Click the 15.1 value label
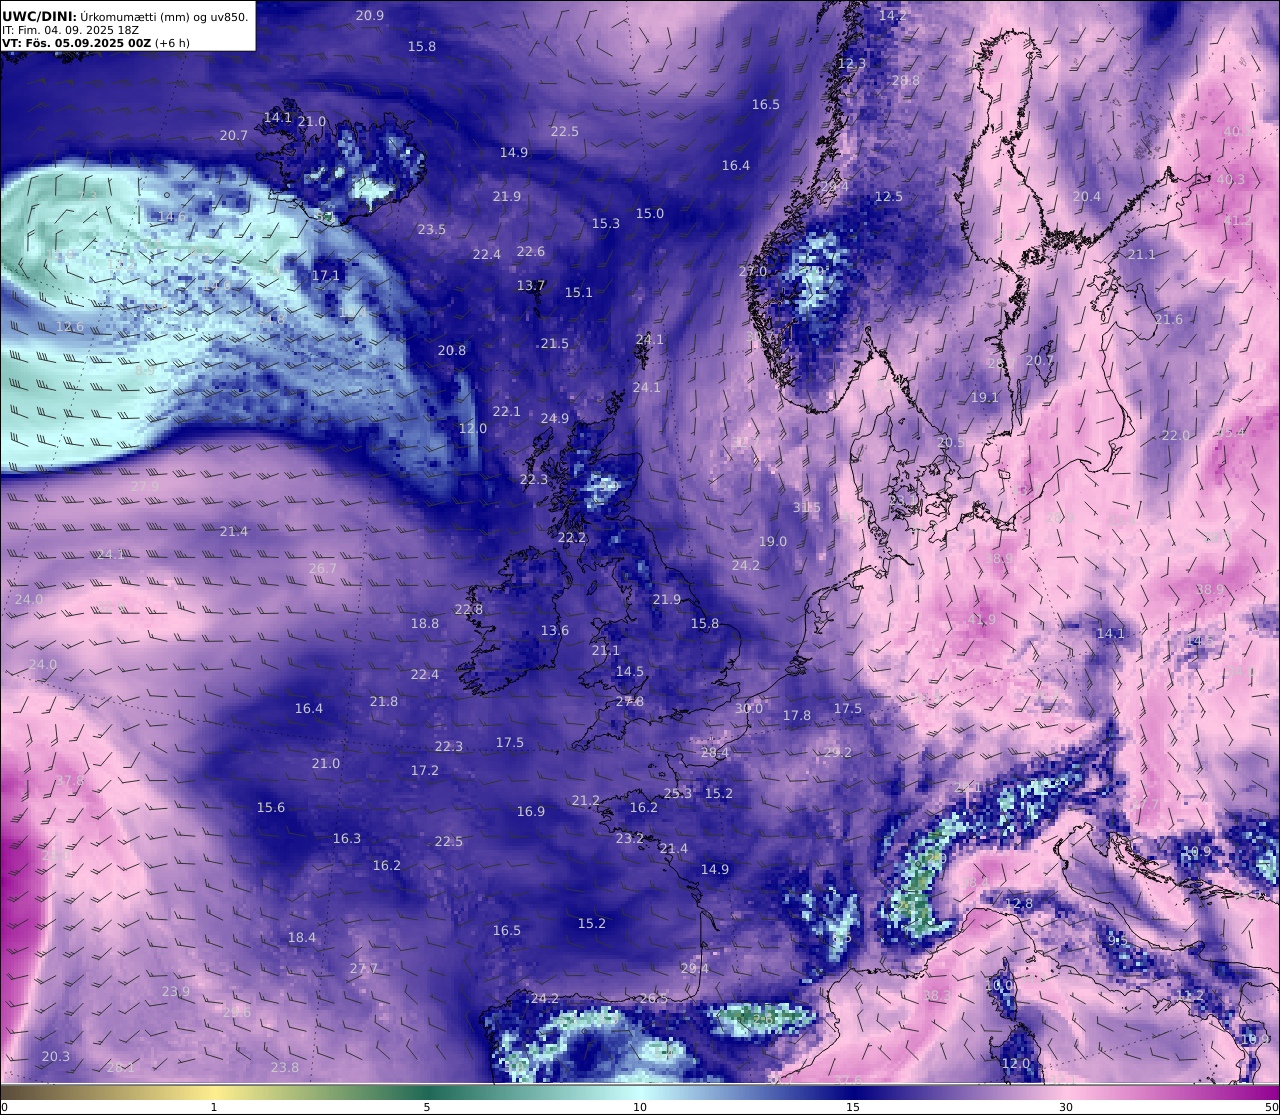The height and width of the screenshot is (1115, 1280). 579,293
